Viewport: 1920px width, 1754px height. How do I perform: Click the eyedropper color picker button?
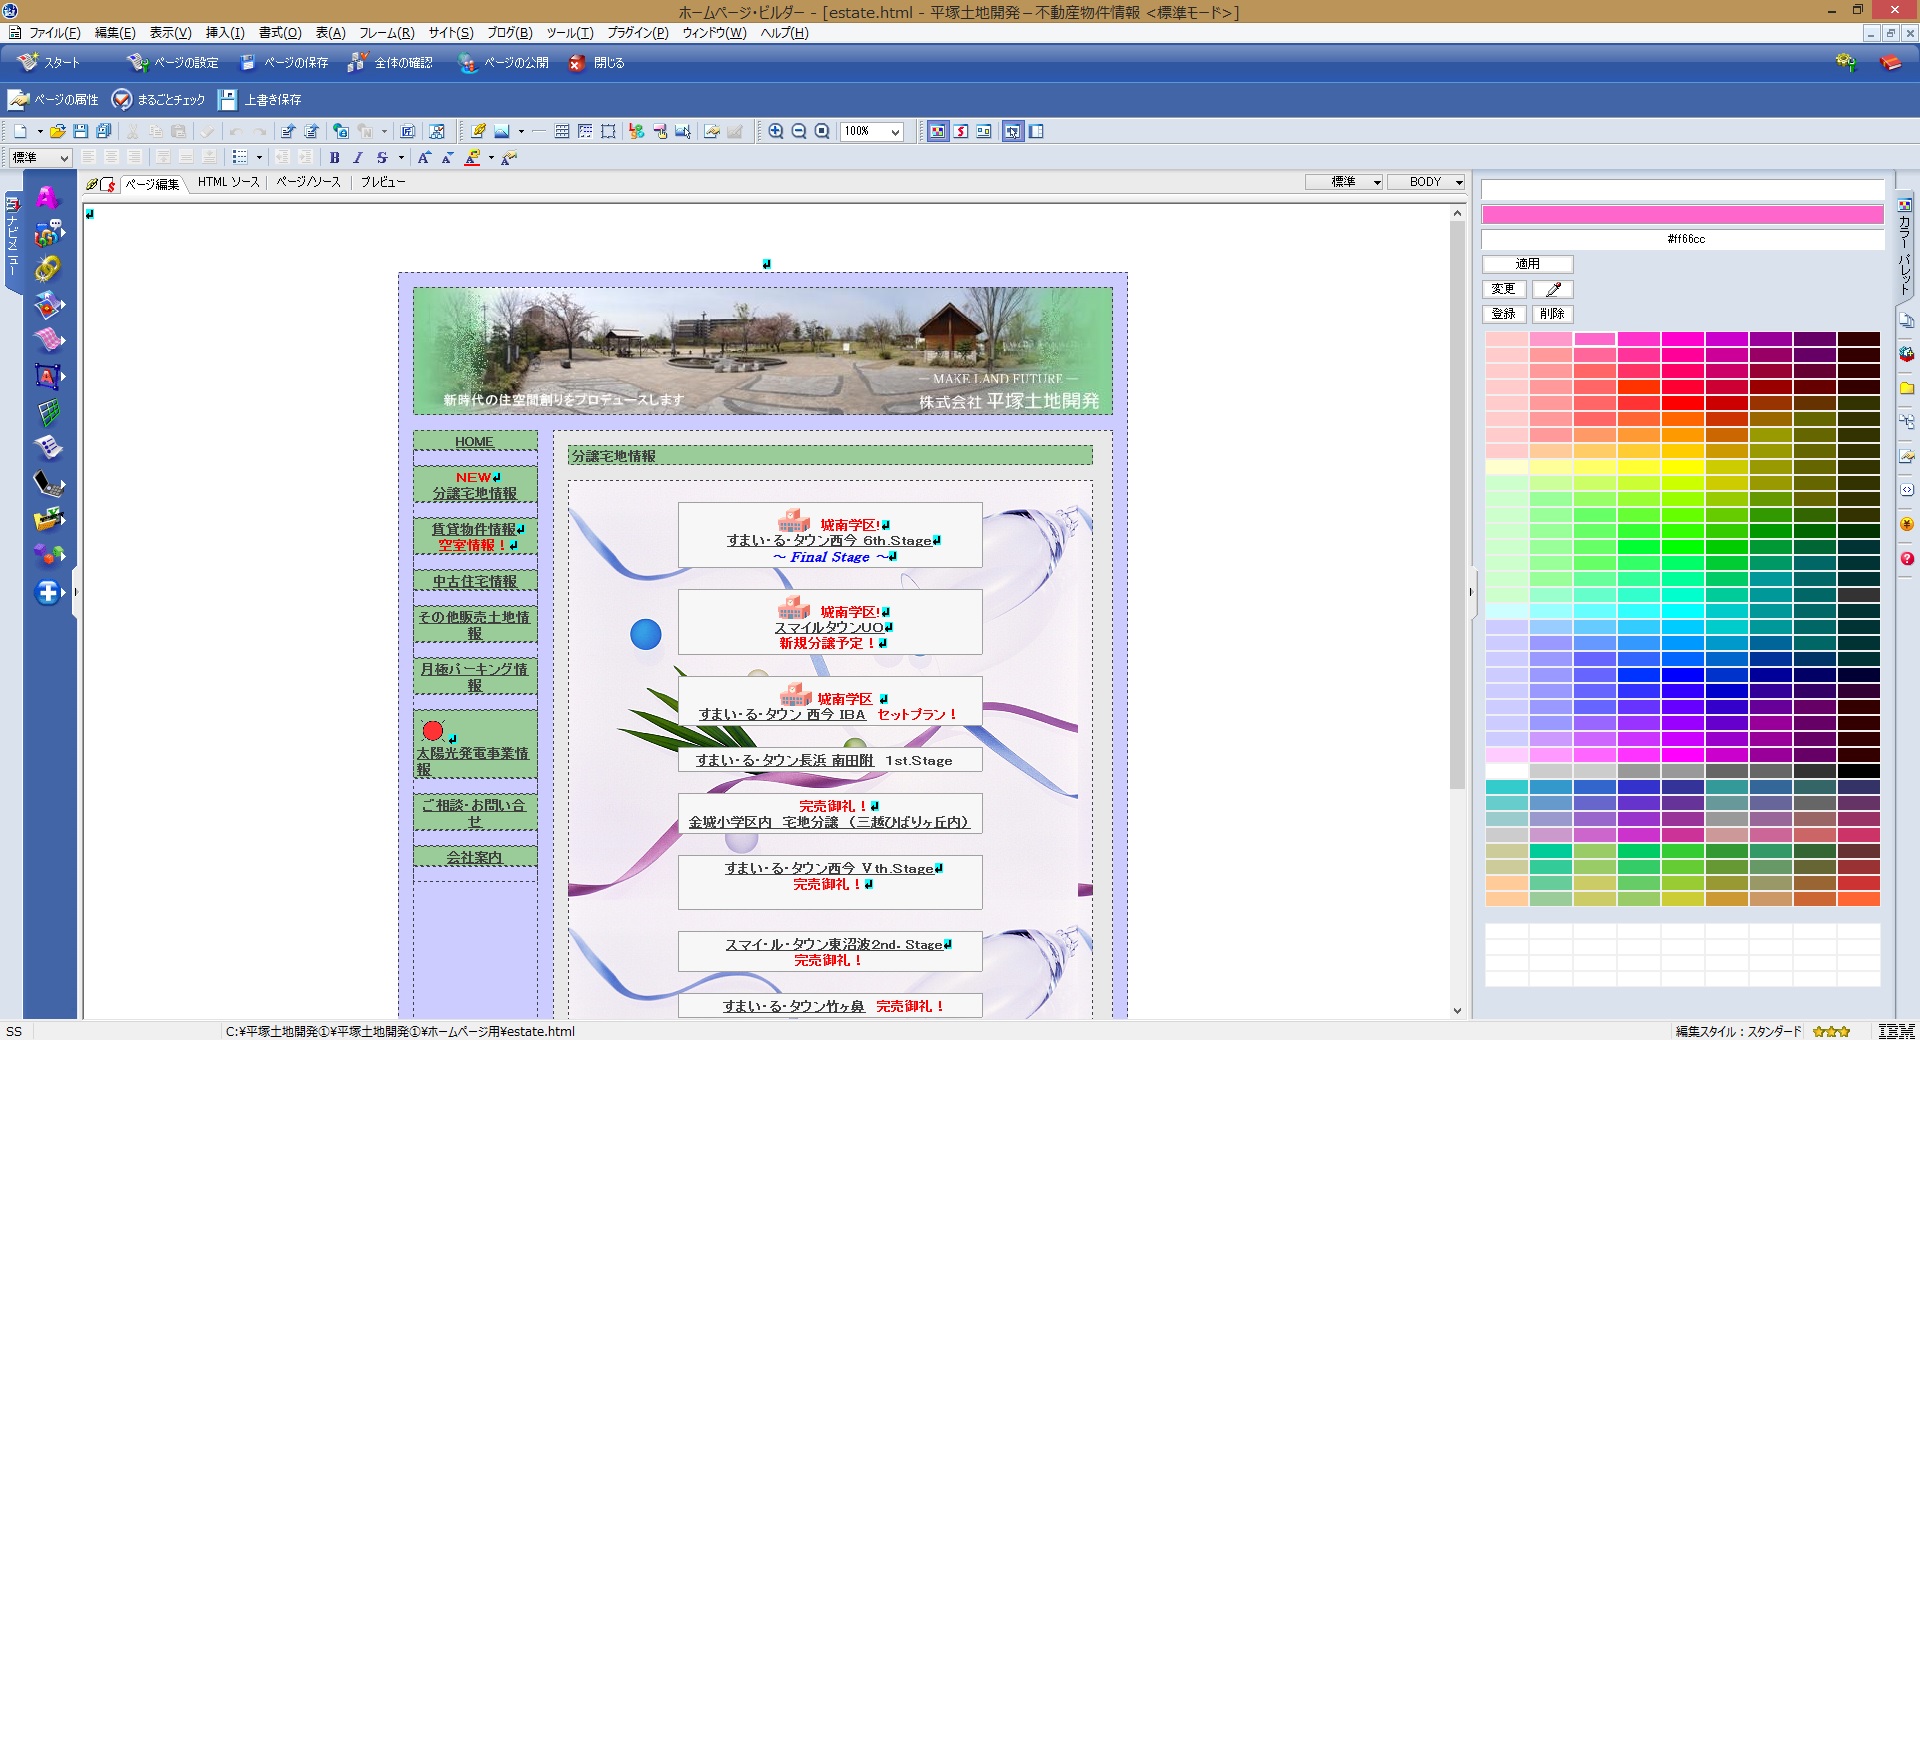[x=1553, y=289]
